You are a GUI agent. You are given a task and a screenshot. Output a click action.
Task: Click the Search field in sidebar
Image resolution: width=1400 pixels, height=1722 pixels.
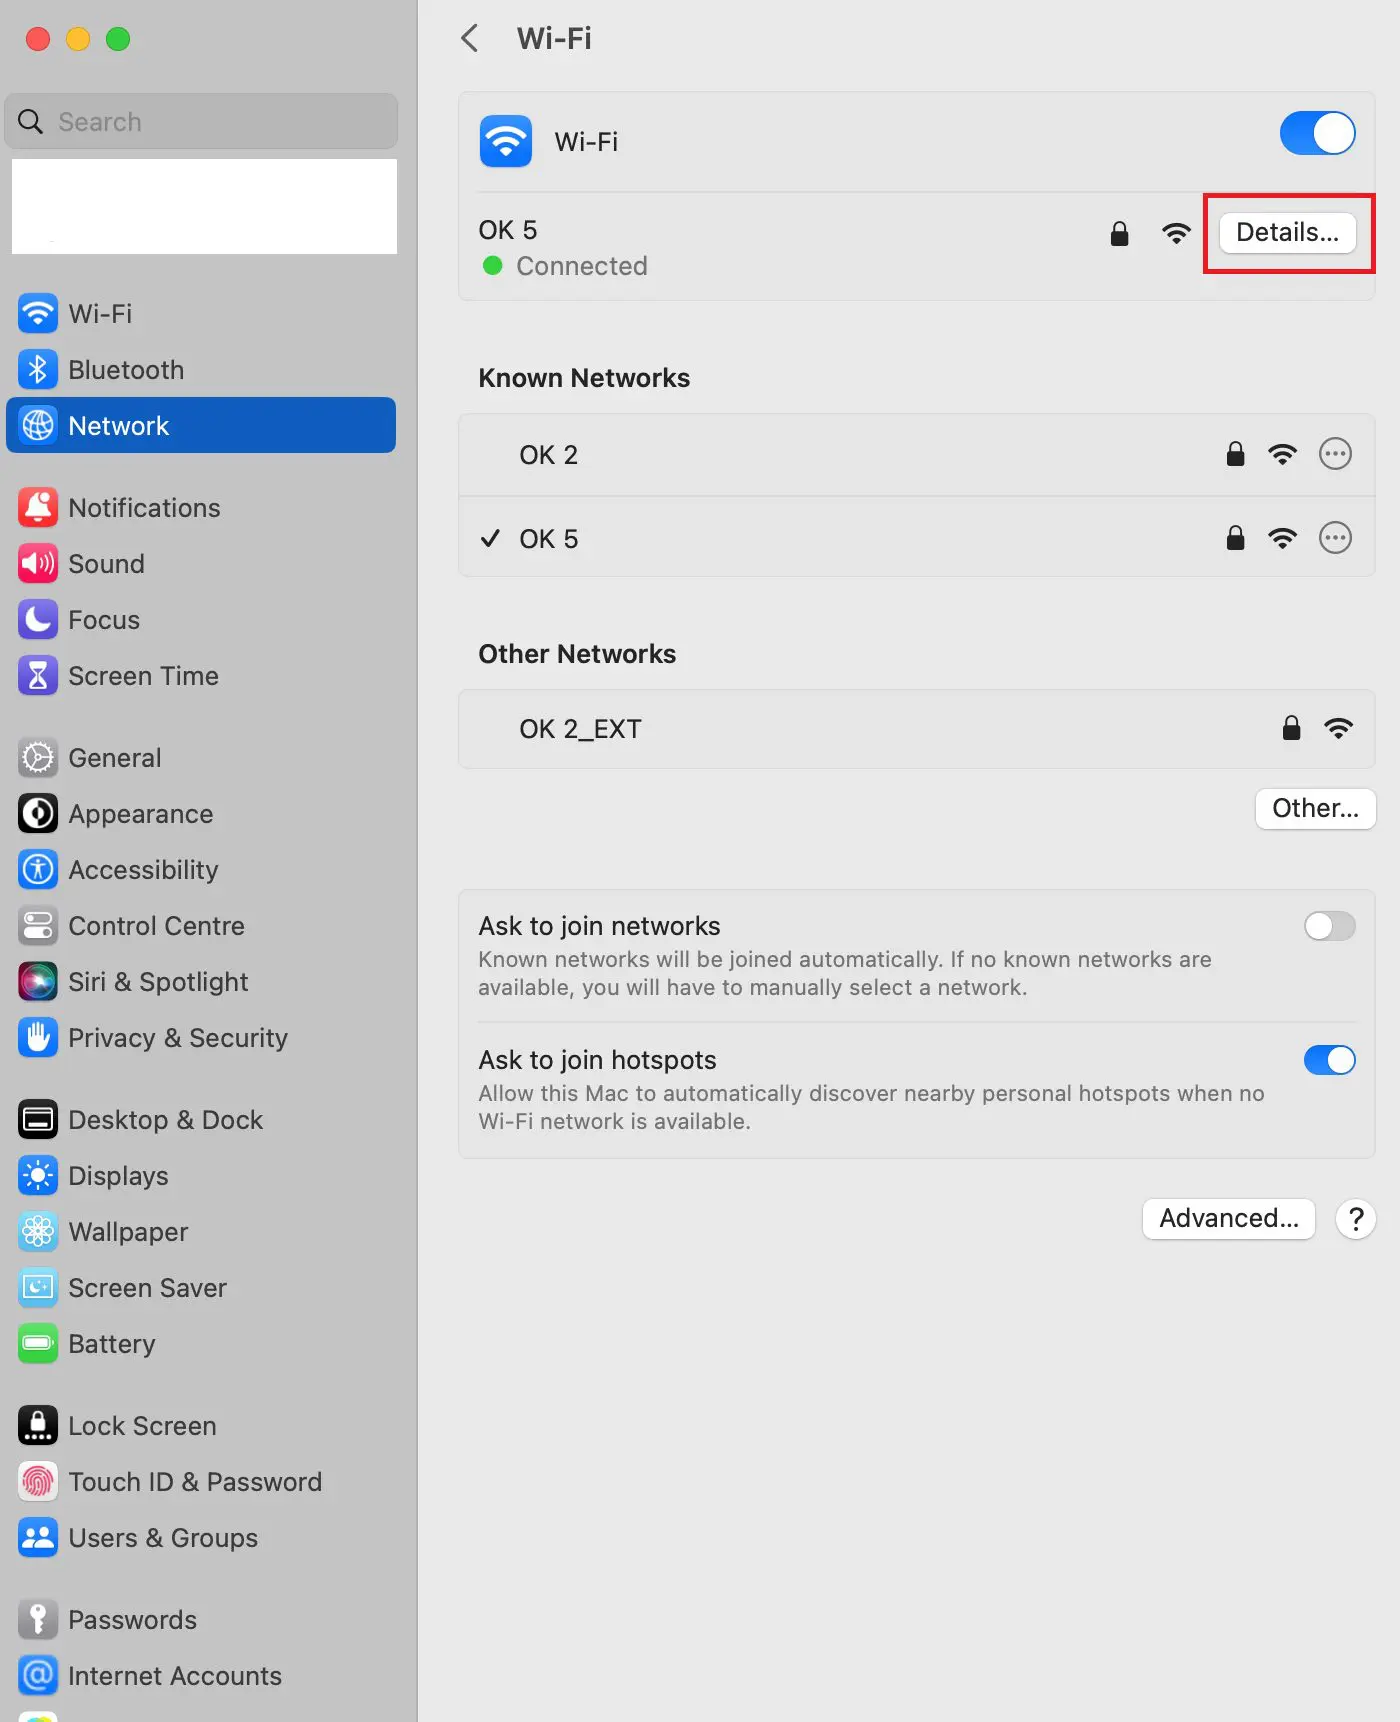pos(201,122)
